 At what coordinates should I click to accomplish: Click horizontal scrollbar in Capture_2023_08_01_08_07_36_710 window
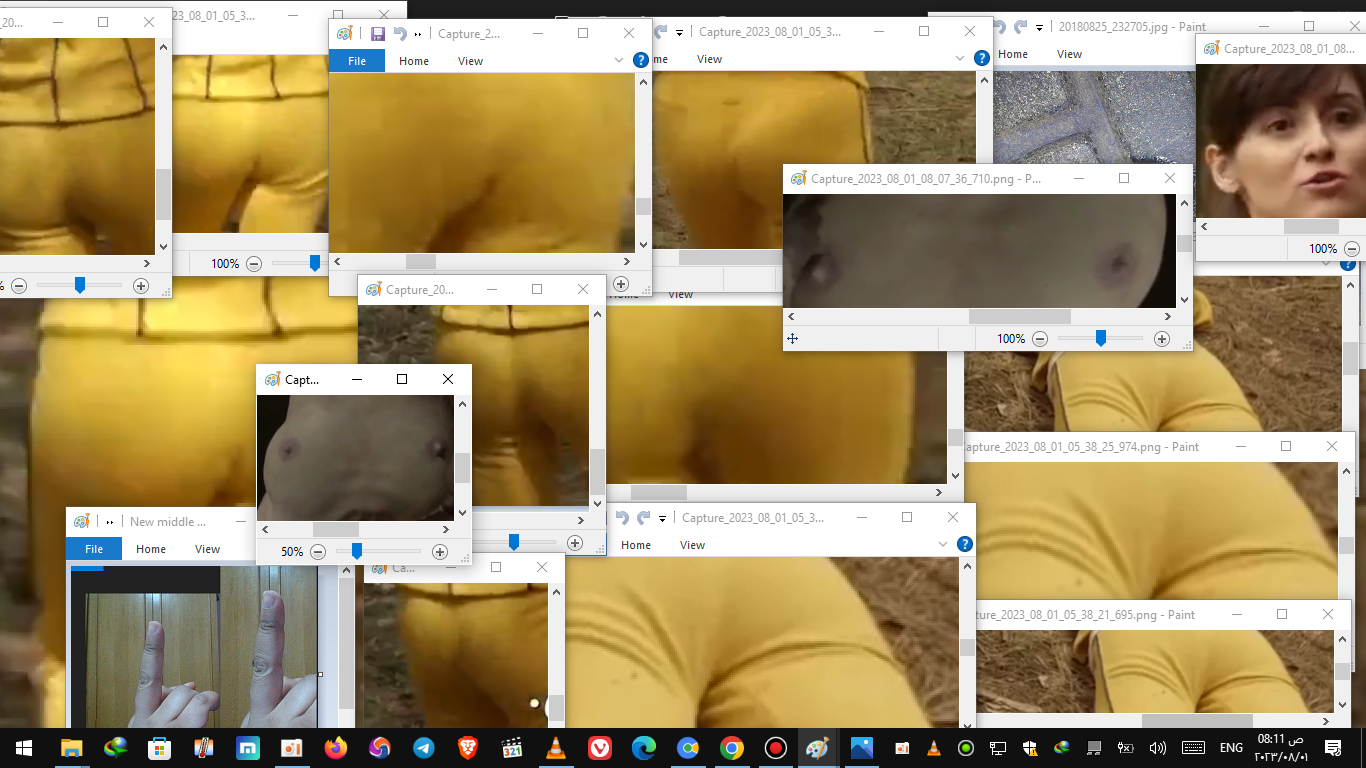pyautogui.click(x=1019, y=316)
